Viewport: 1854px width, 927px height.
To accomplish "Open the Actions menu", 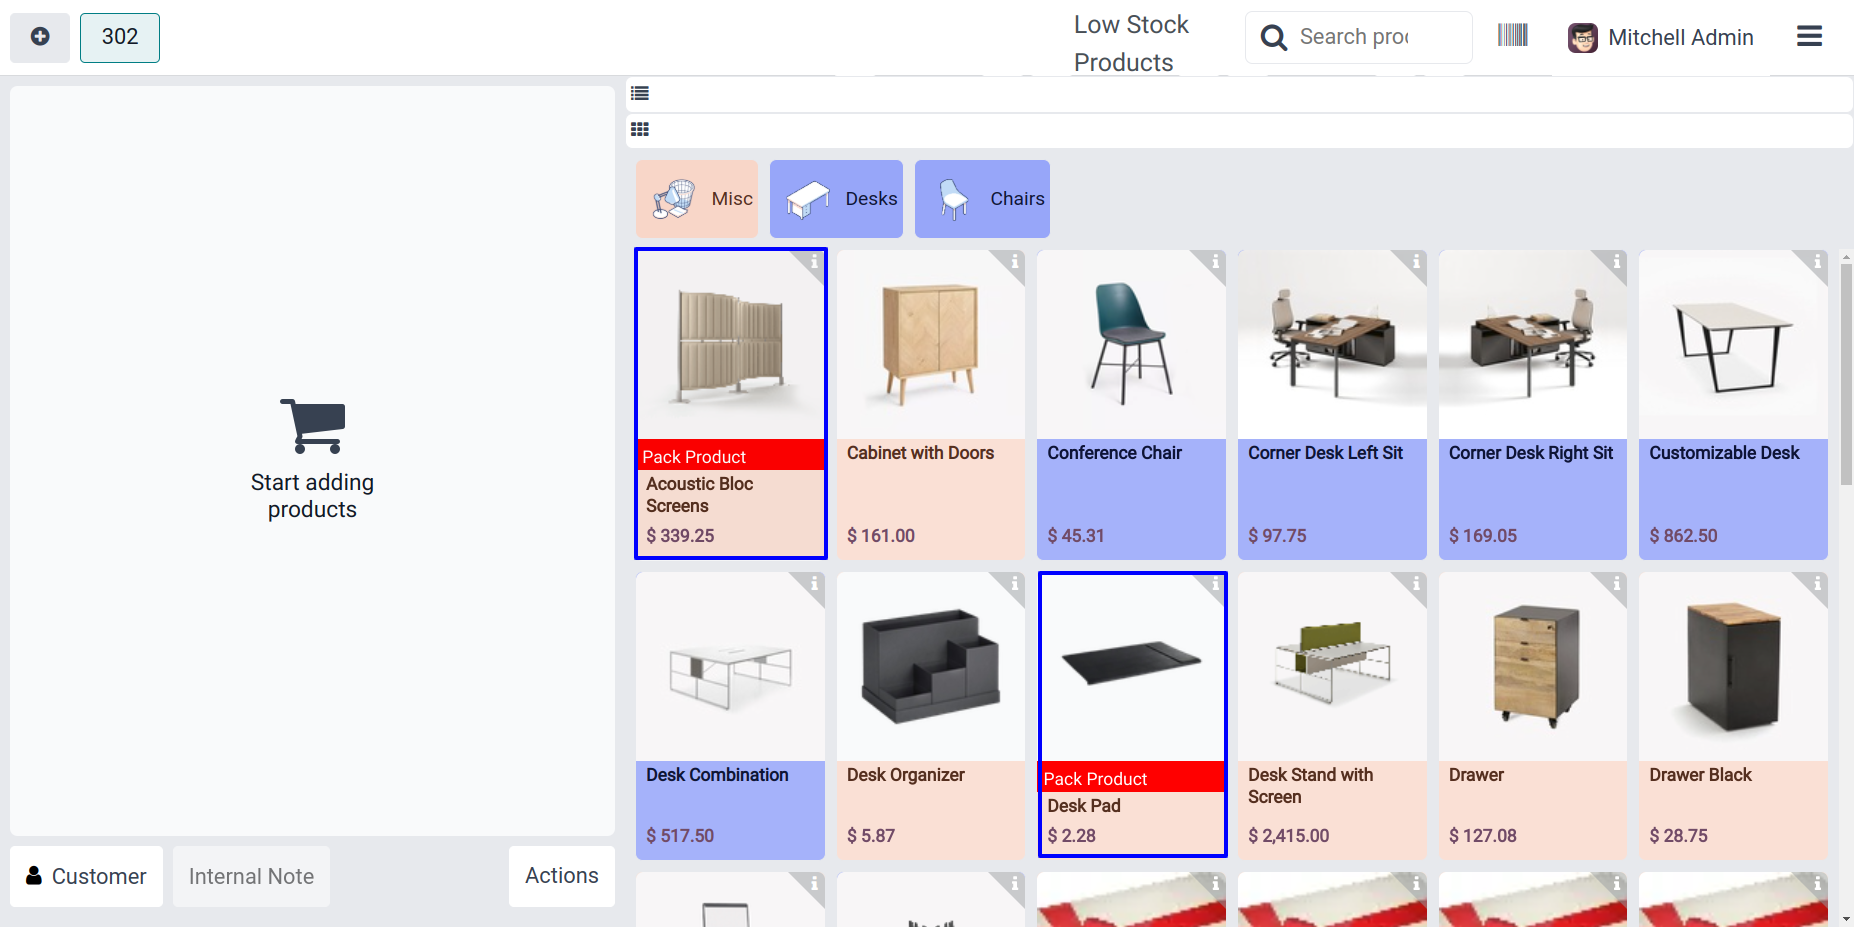I will coord(562,876).
